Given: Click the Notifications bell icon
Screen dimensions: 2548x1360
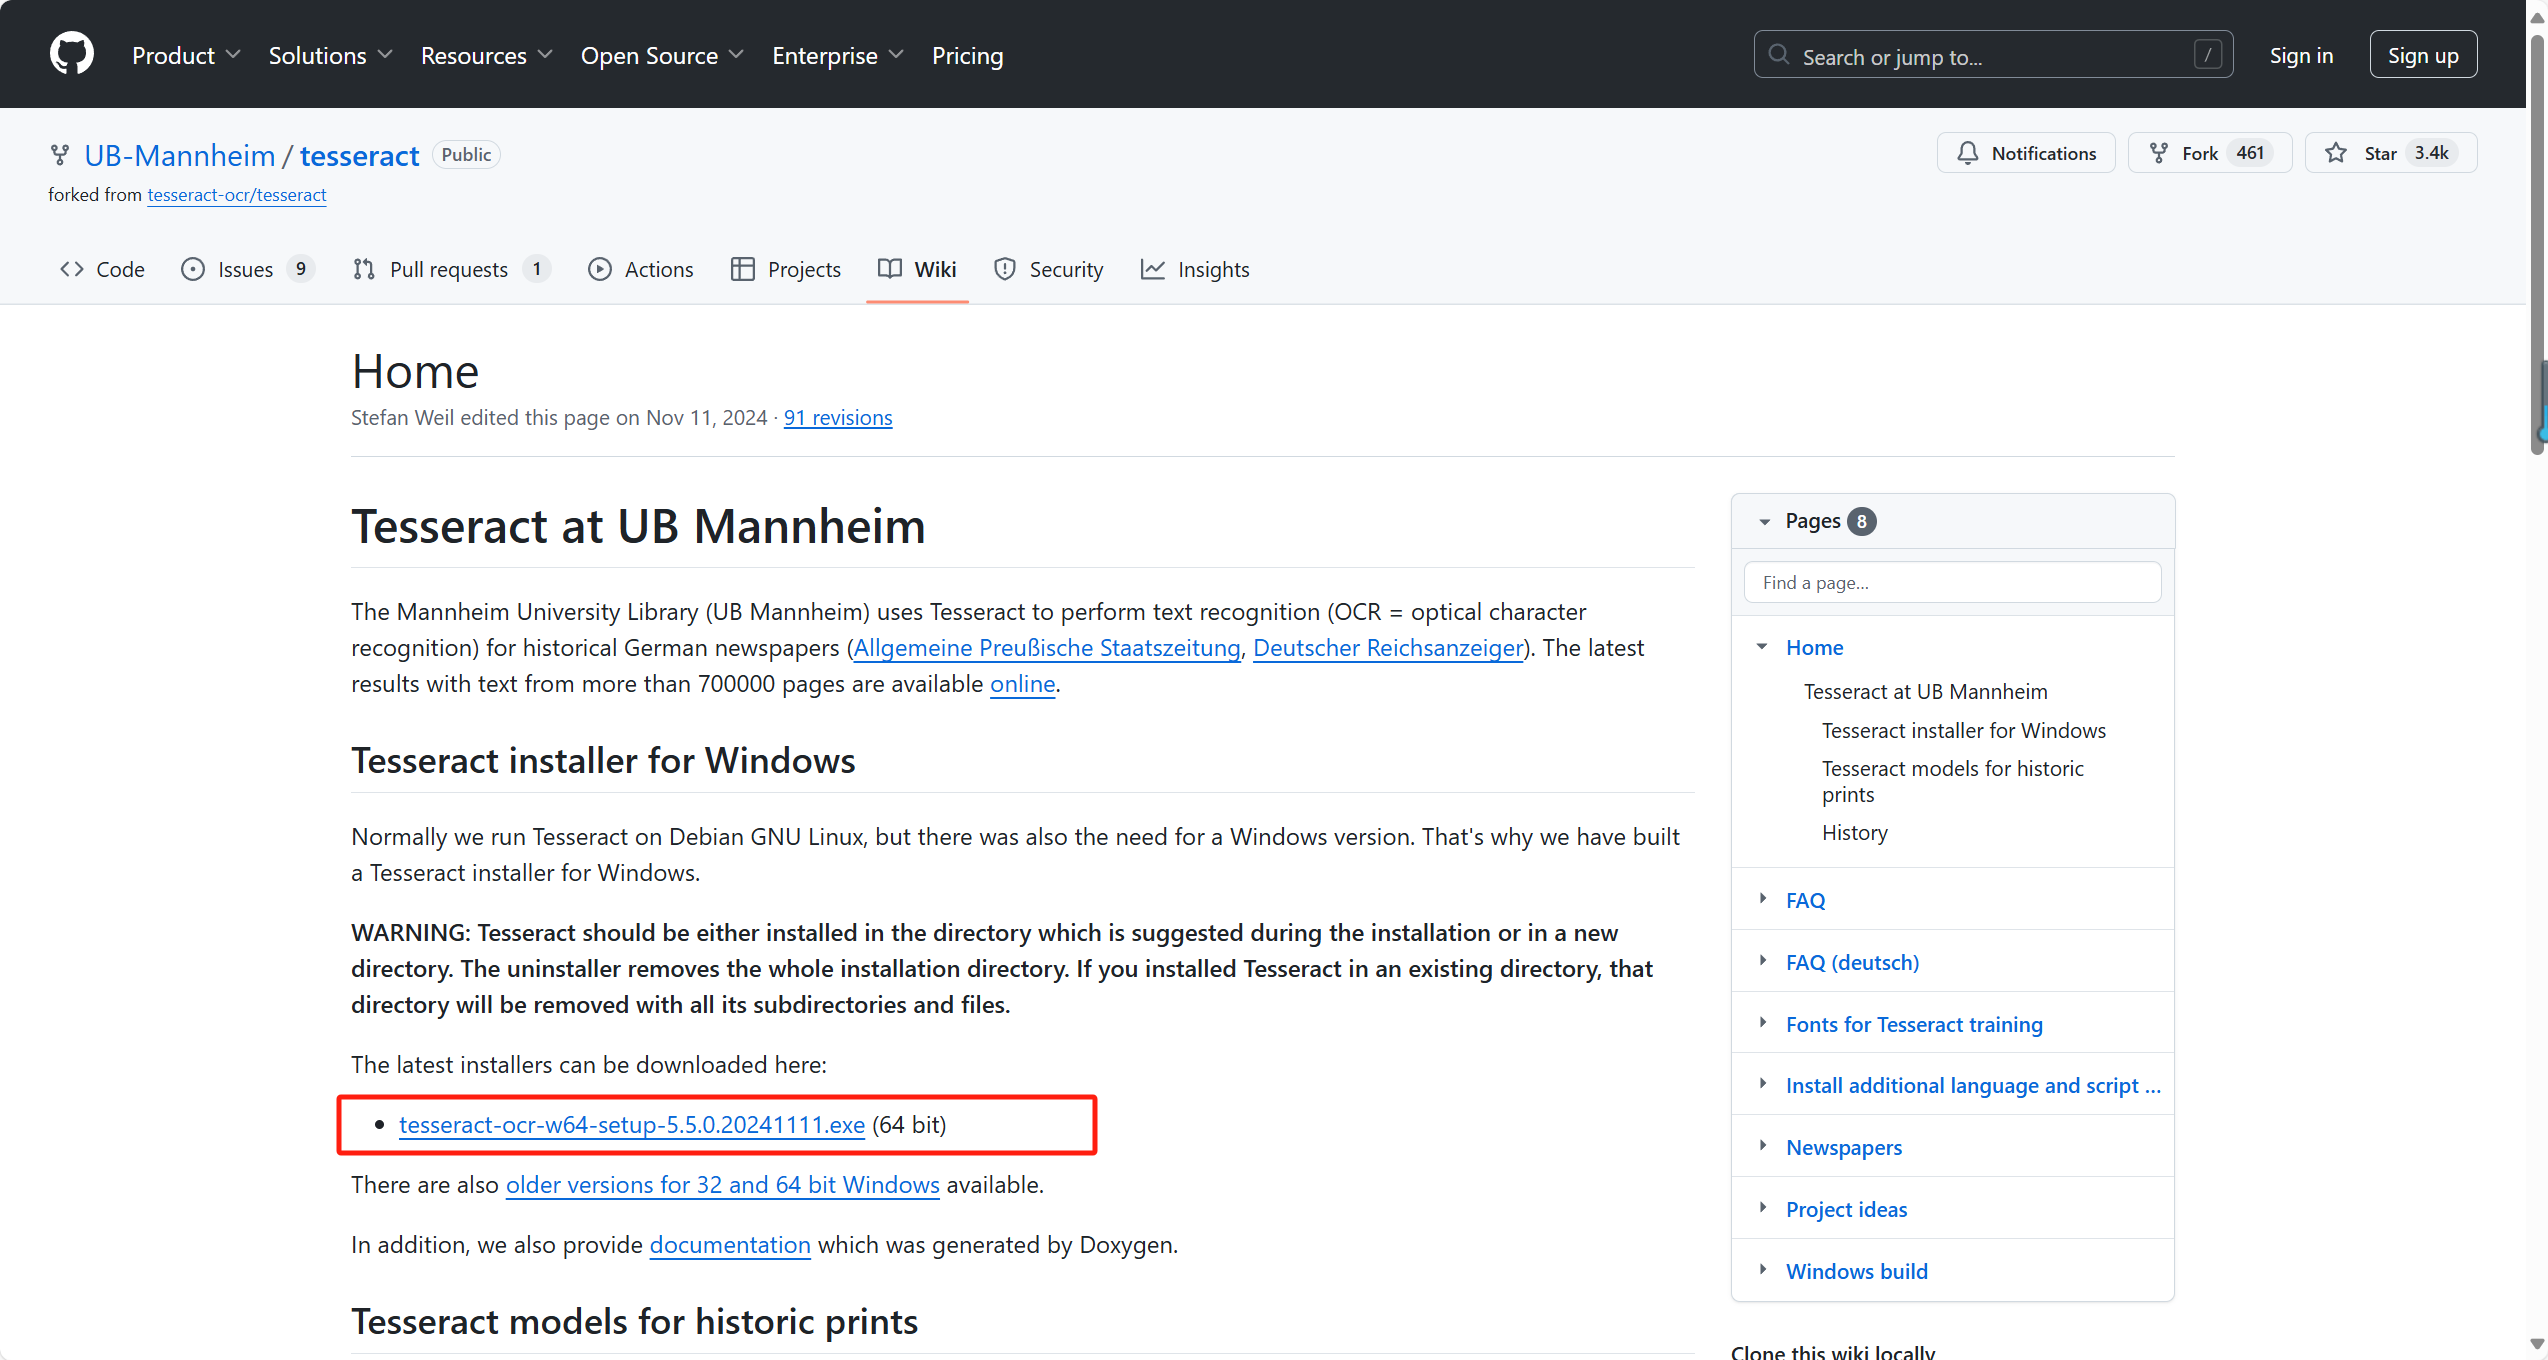Looking at the screenshot, I should [x=1968, y=153].
